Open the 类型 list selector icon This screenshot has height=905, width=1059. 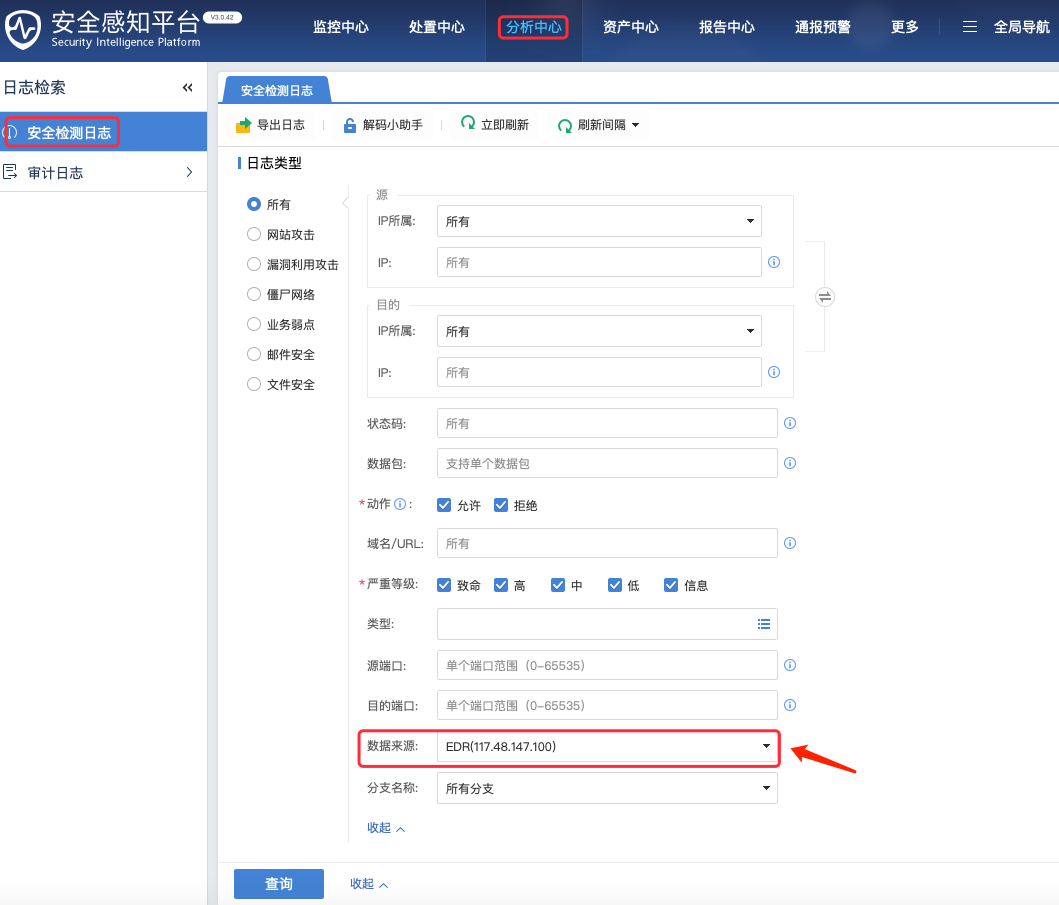[x=763, y=624]
